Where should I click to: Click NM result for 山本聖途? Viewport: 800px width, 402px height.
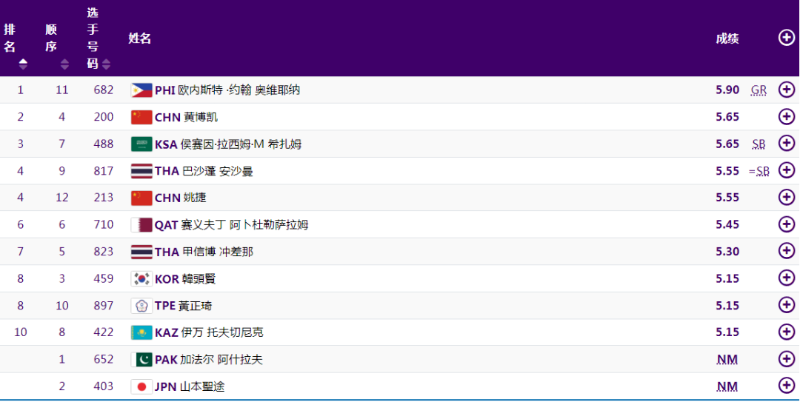click(x=727, y=386)
